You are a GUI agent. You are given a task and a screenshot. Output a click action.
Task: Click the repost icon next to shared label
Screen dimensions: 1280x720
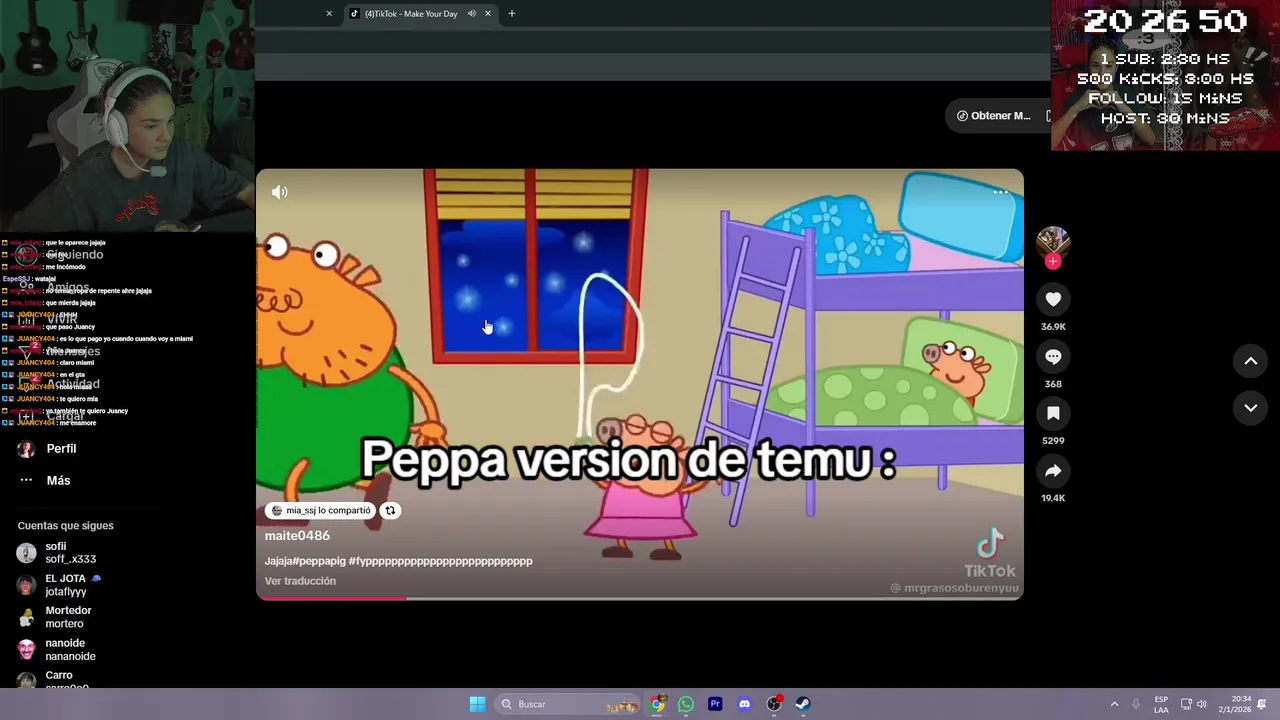click(x=391, y=510)
